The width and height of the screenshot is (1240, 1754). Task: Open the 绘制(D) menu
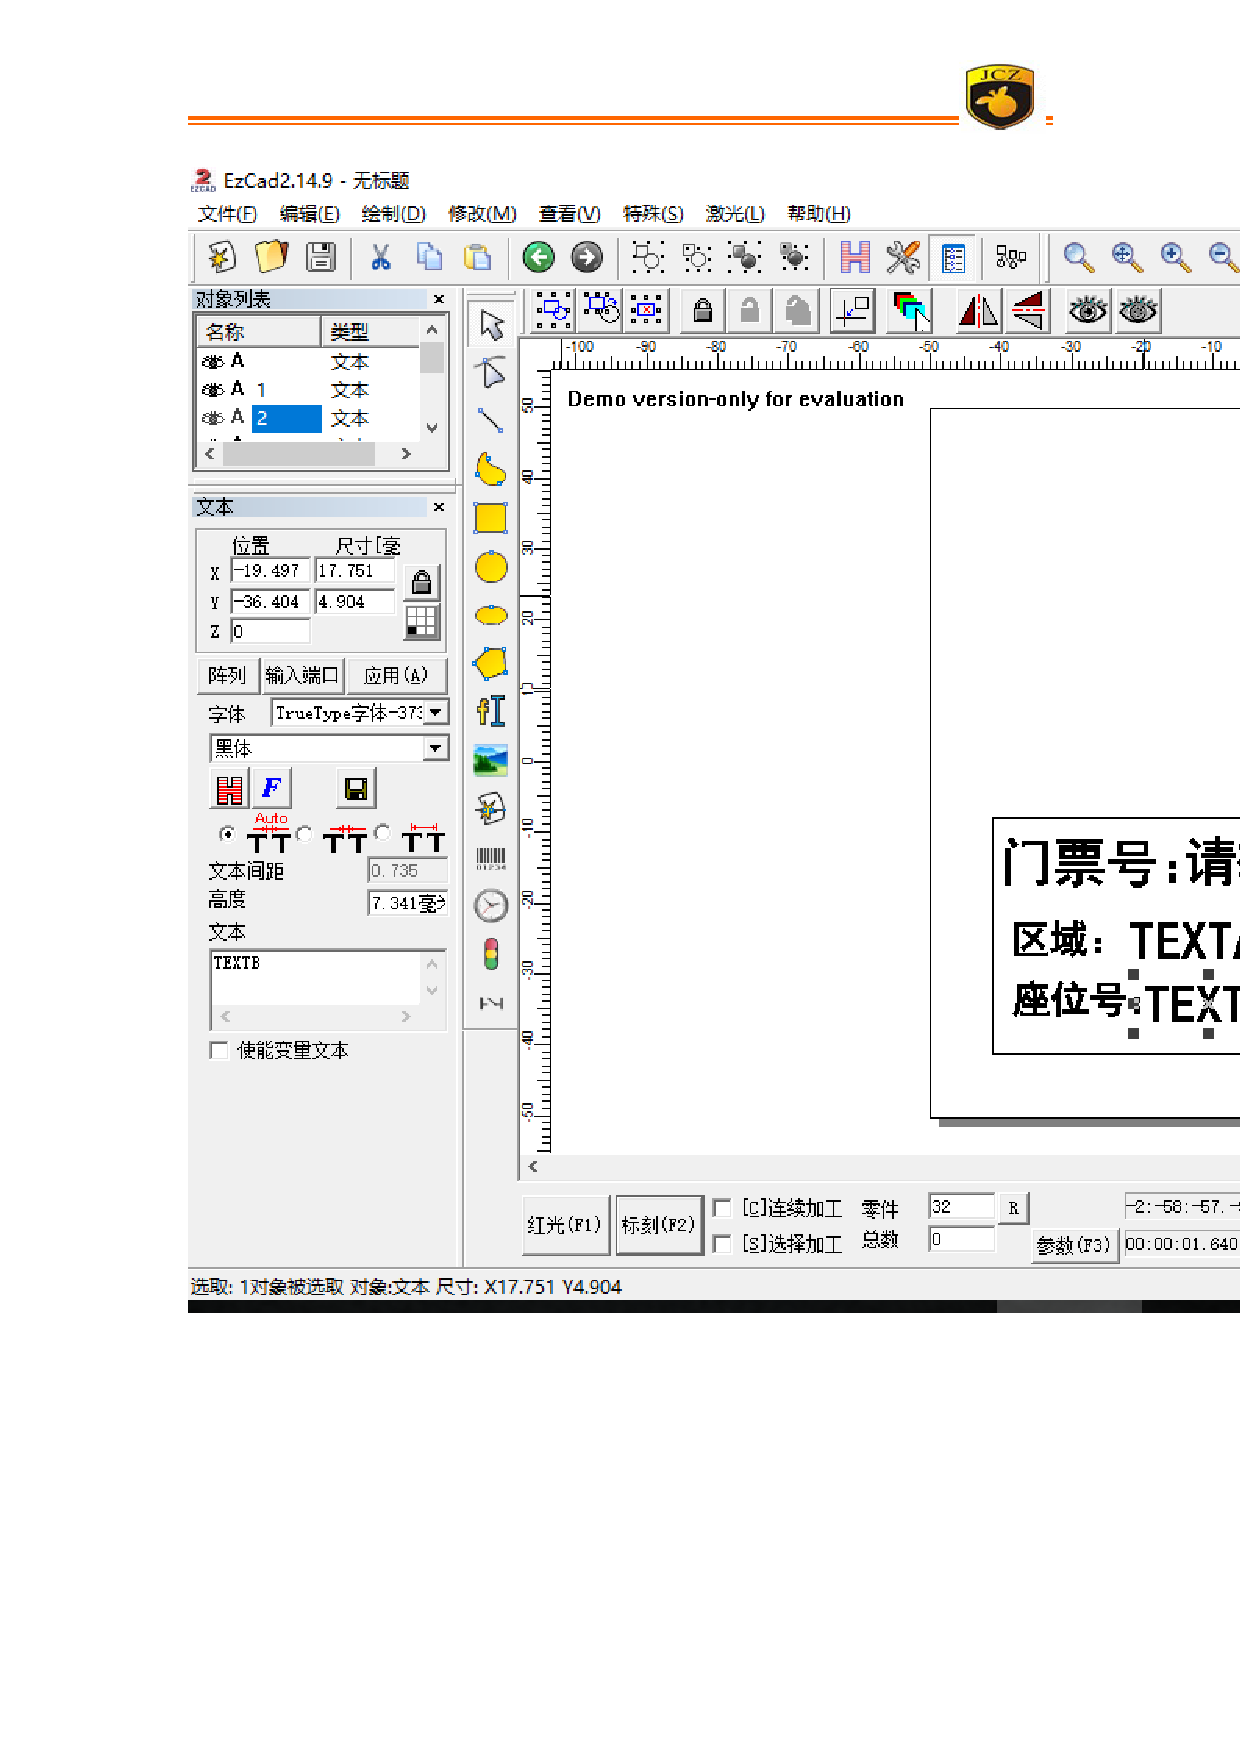click(393, 213)
